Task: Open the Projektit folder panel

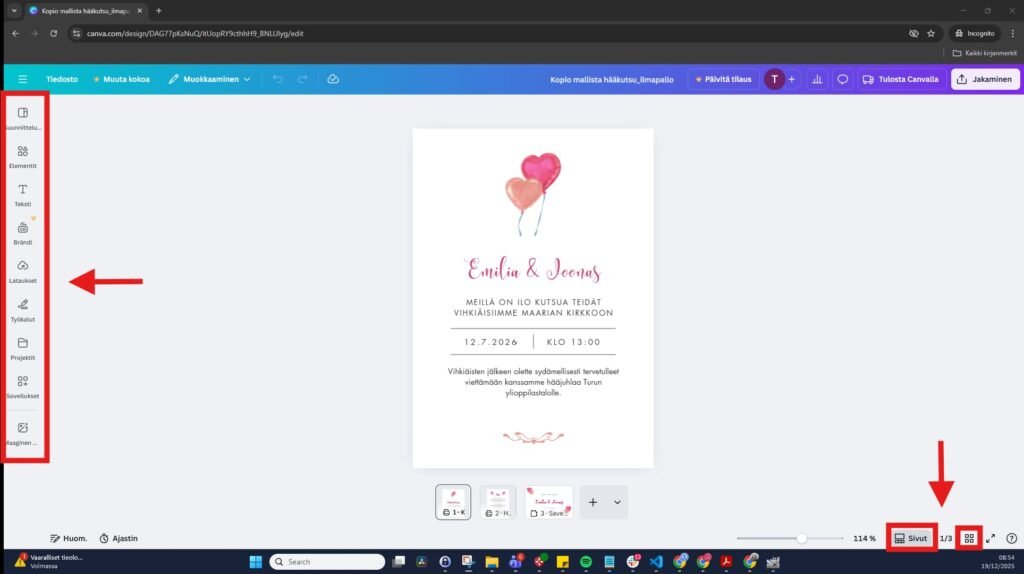Action: coord(23,347)
